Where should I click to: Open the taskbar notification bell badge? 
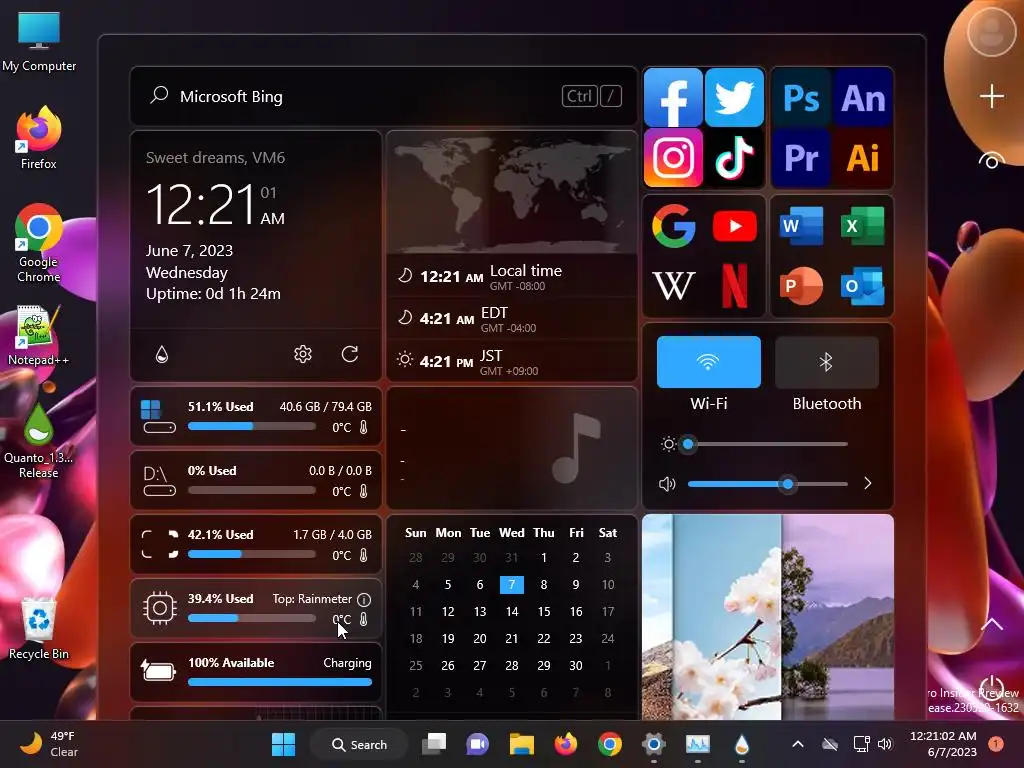(996, 744)
